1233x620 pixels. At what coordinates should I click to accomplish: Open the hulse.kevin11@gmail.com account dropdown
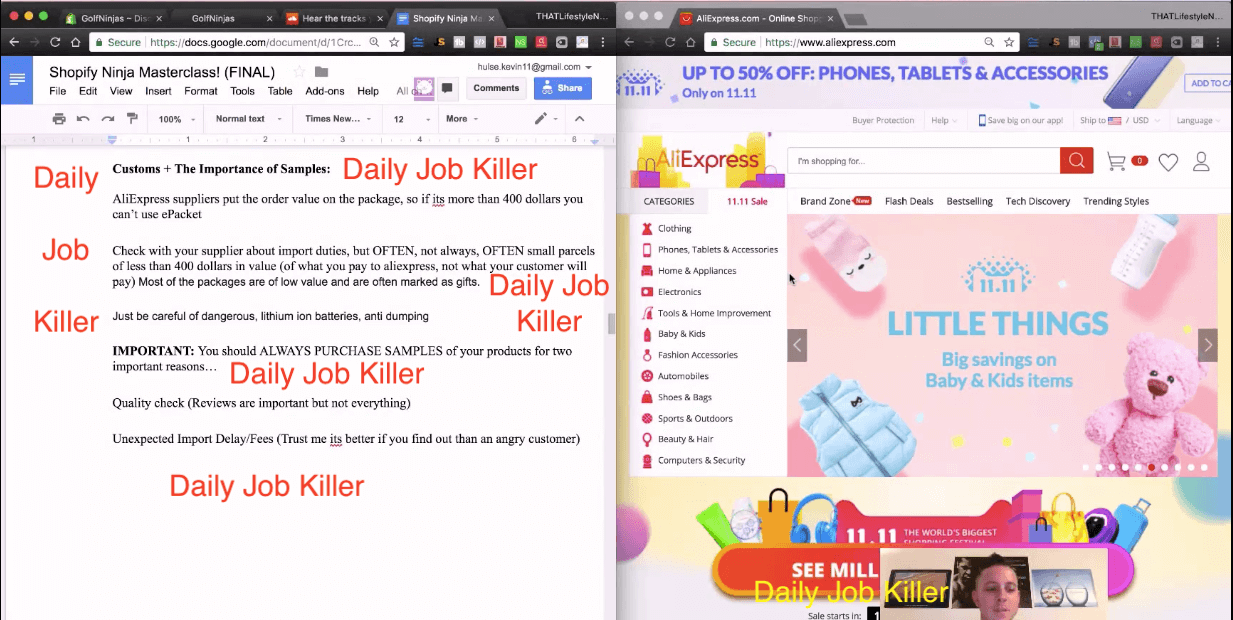pyautogui.click(x=536, y=67)
